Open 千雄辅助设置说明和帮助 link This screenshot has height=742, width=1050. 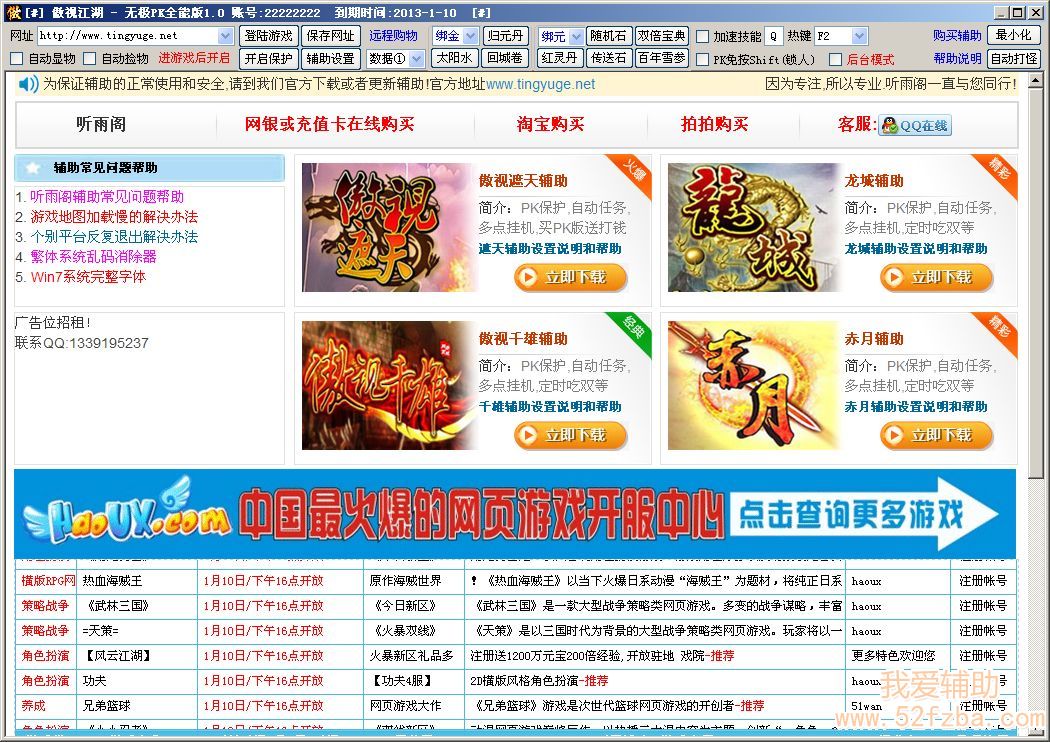point(550,407)
